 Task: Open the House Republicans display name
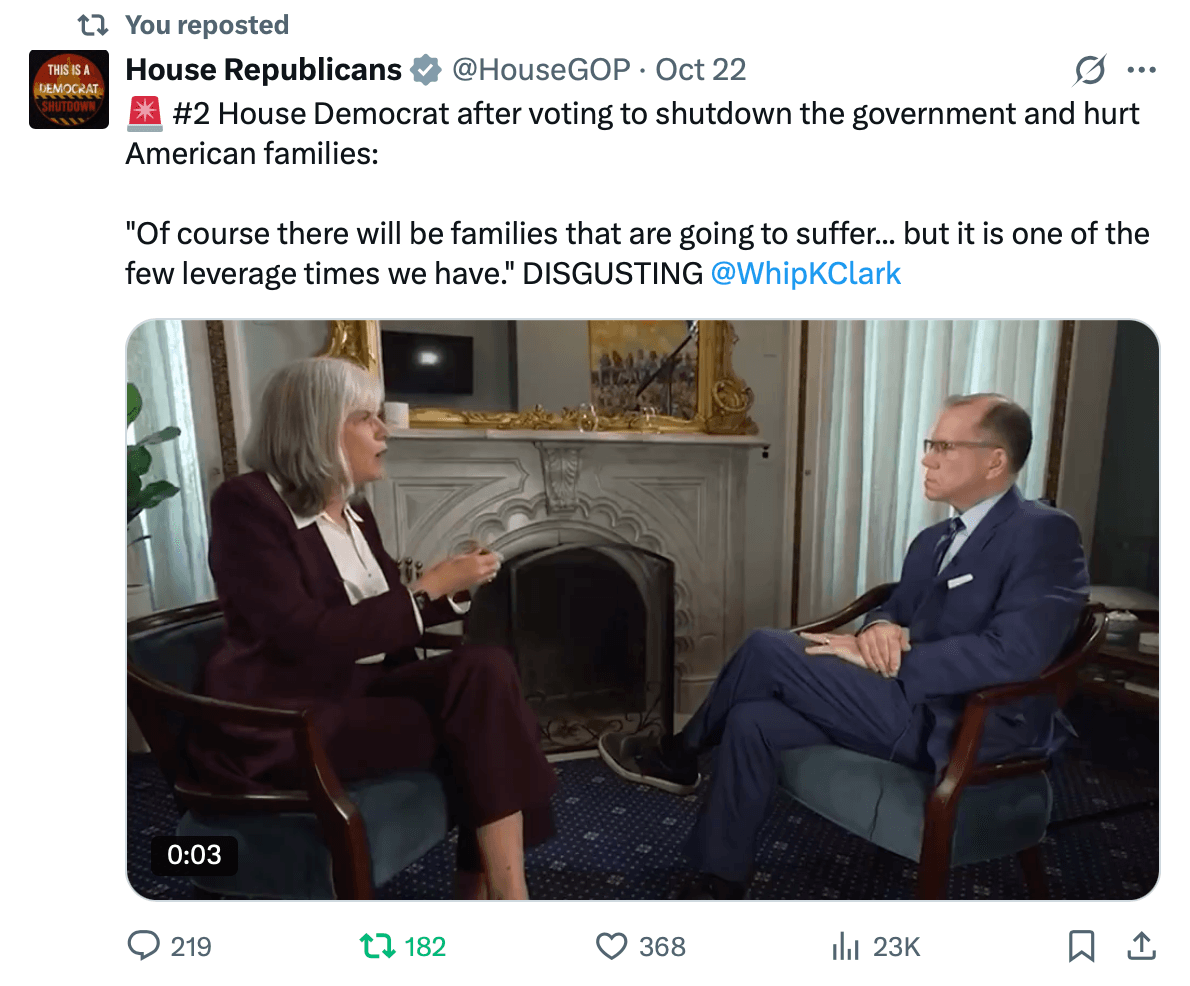pyautogui.click(x=263, y=70)
